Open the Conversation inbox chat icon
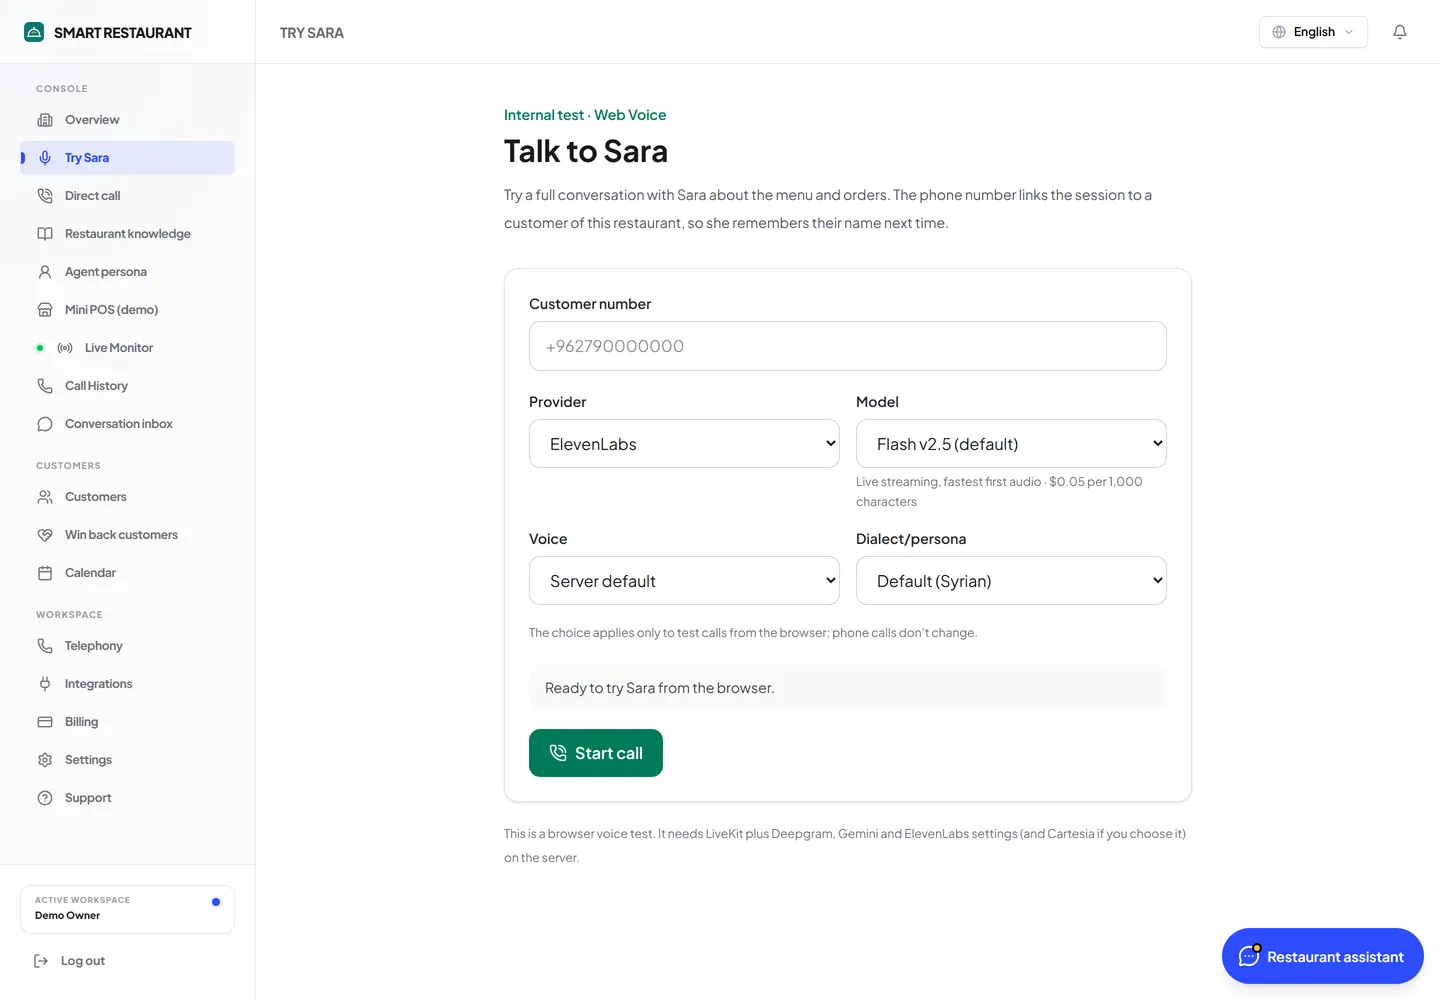This screenshot has width=1440, height=1000. tap(45, 424)
